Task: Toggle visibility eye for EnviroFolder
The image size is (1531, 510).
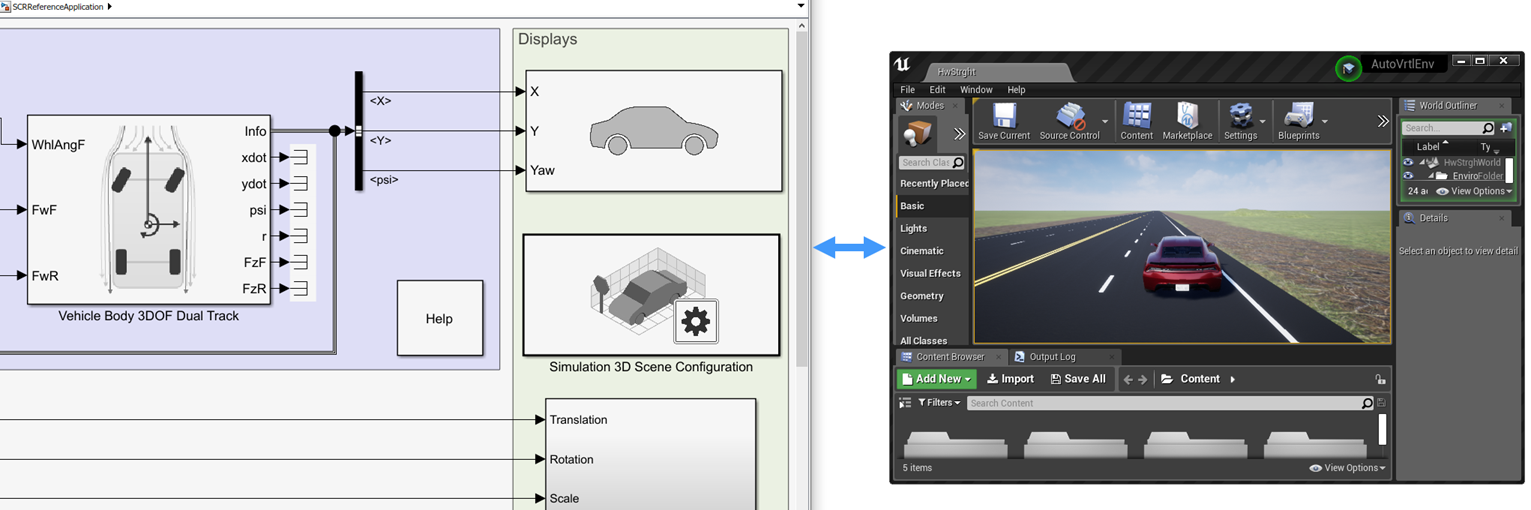Action: [x=1408, y=176]
